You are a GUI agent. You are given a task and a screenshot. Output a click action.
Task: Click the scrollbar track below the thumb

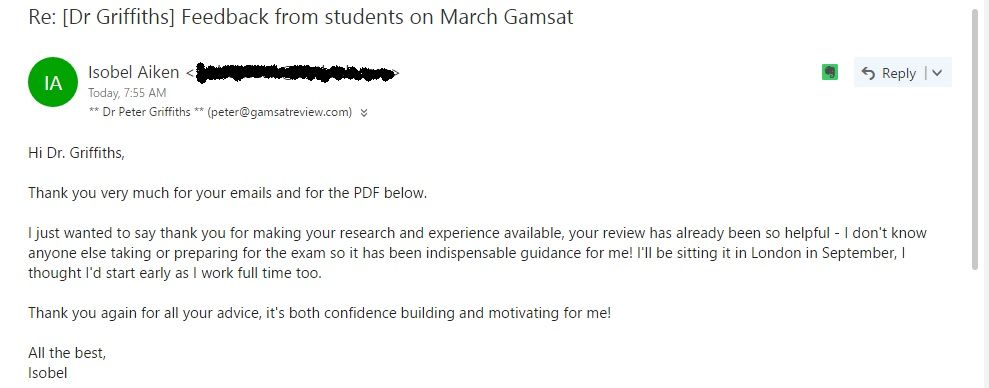coord(977,328)
